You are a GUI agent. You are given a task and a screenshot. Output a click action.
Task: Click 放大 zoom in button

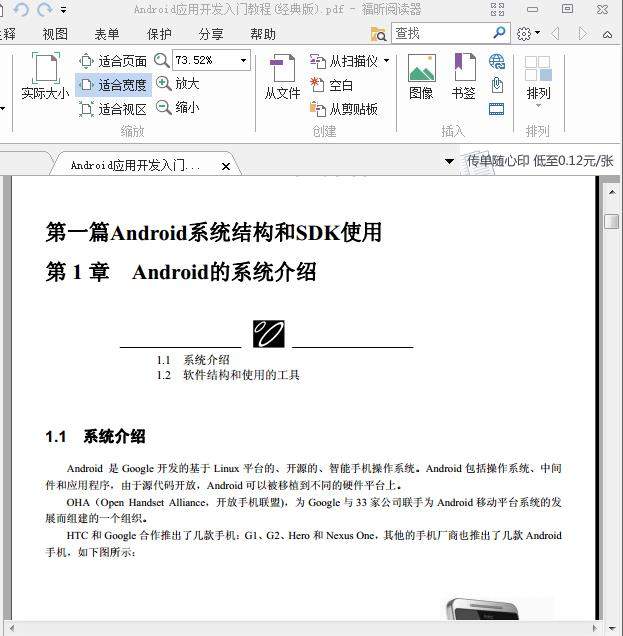click(x=178, y=84)
